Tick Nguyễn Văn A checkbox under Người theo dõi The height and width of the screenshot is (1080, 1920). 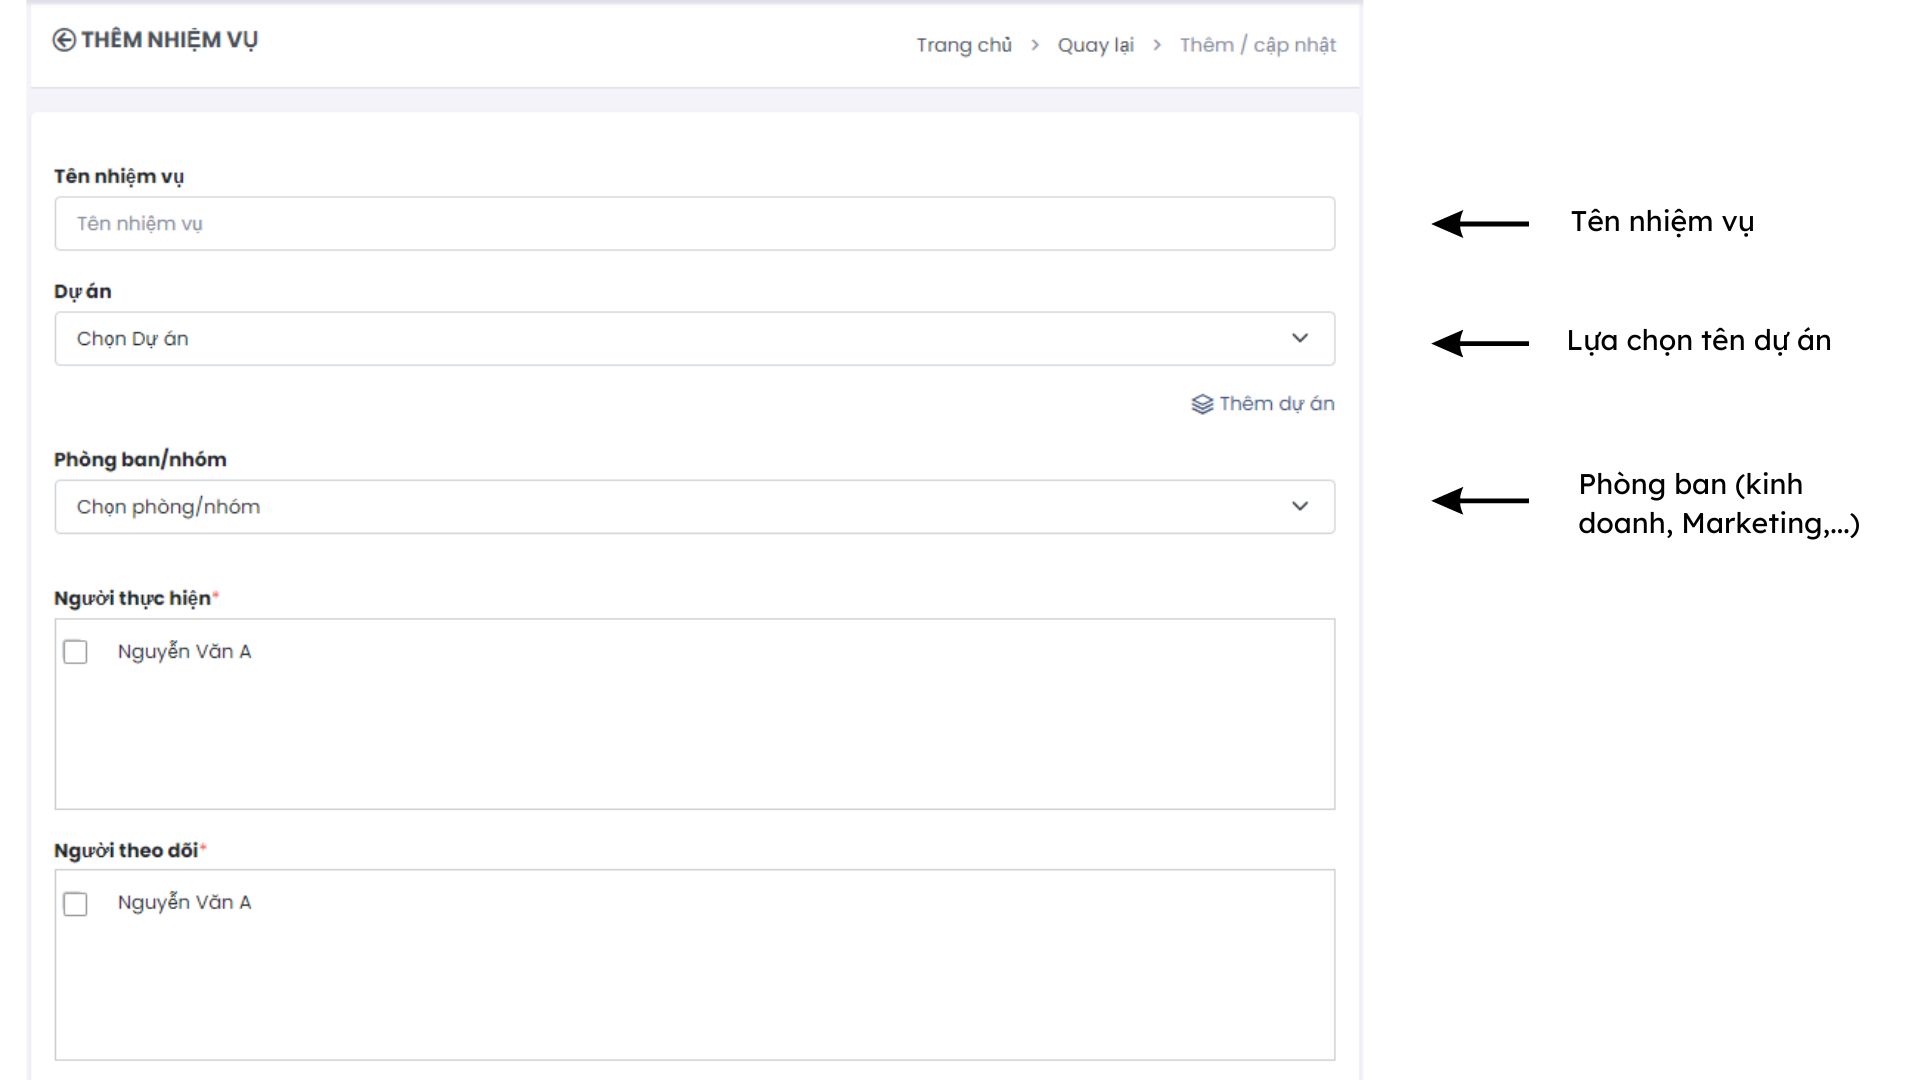click(x=75, y=904)
